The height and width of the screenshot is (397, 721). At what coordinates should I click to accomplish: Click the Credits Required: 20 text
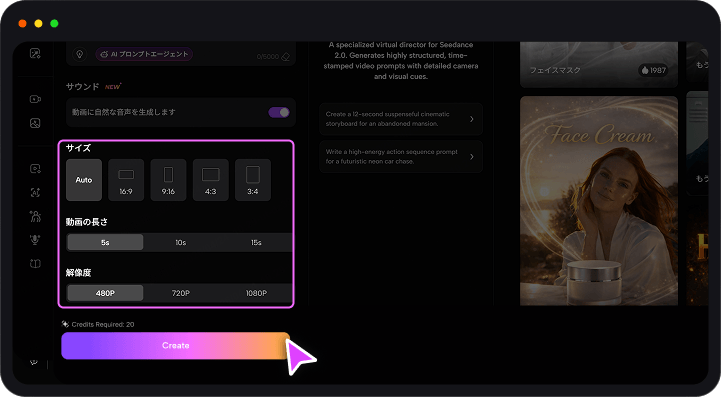click(x=103, y=324)
